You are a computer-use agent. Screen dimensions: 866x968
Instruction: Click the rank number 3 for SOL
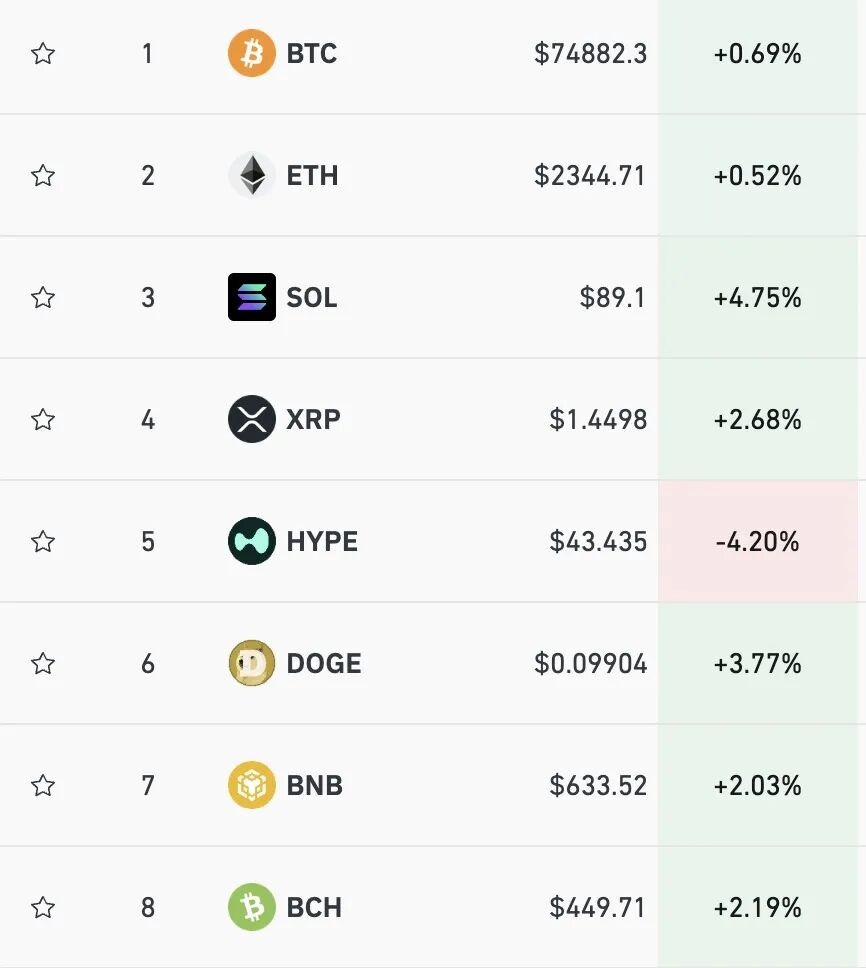click(148, 297)
